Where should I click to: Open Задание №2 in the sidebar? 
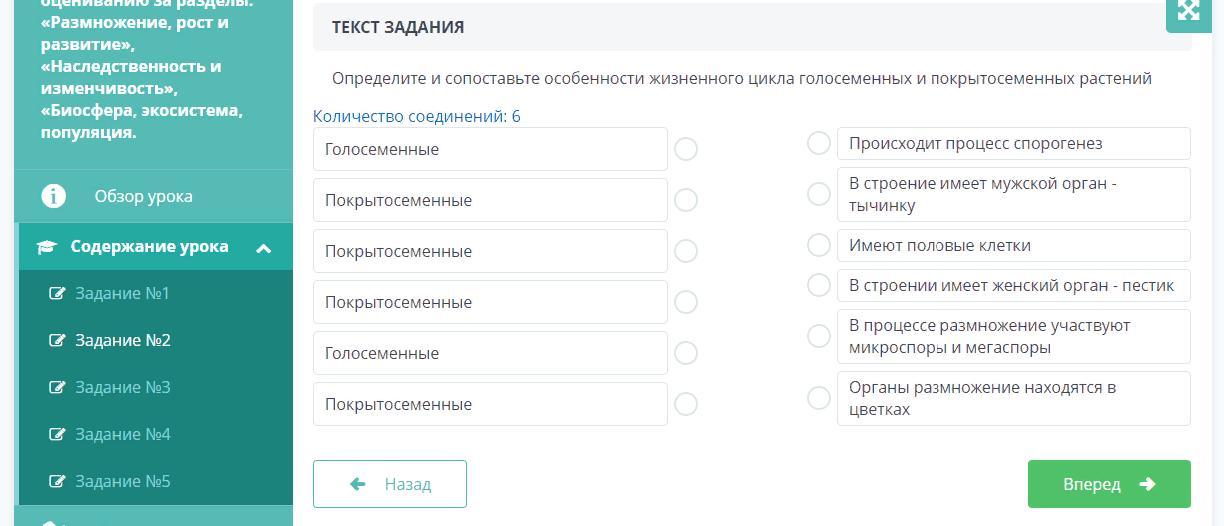tap(122, 340)
